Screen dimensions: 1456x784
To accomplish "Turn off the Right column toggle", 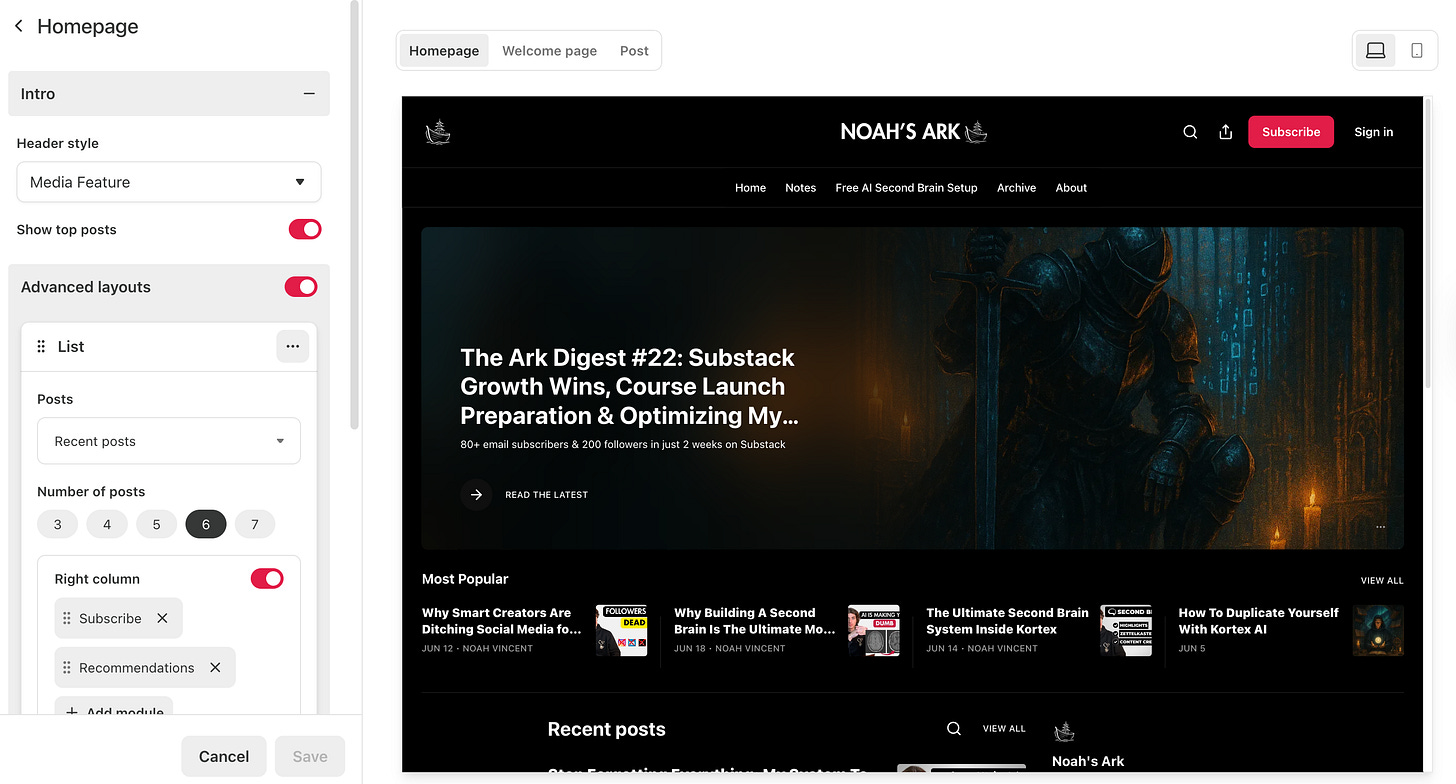I will (x=267, y=578).
